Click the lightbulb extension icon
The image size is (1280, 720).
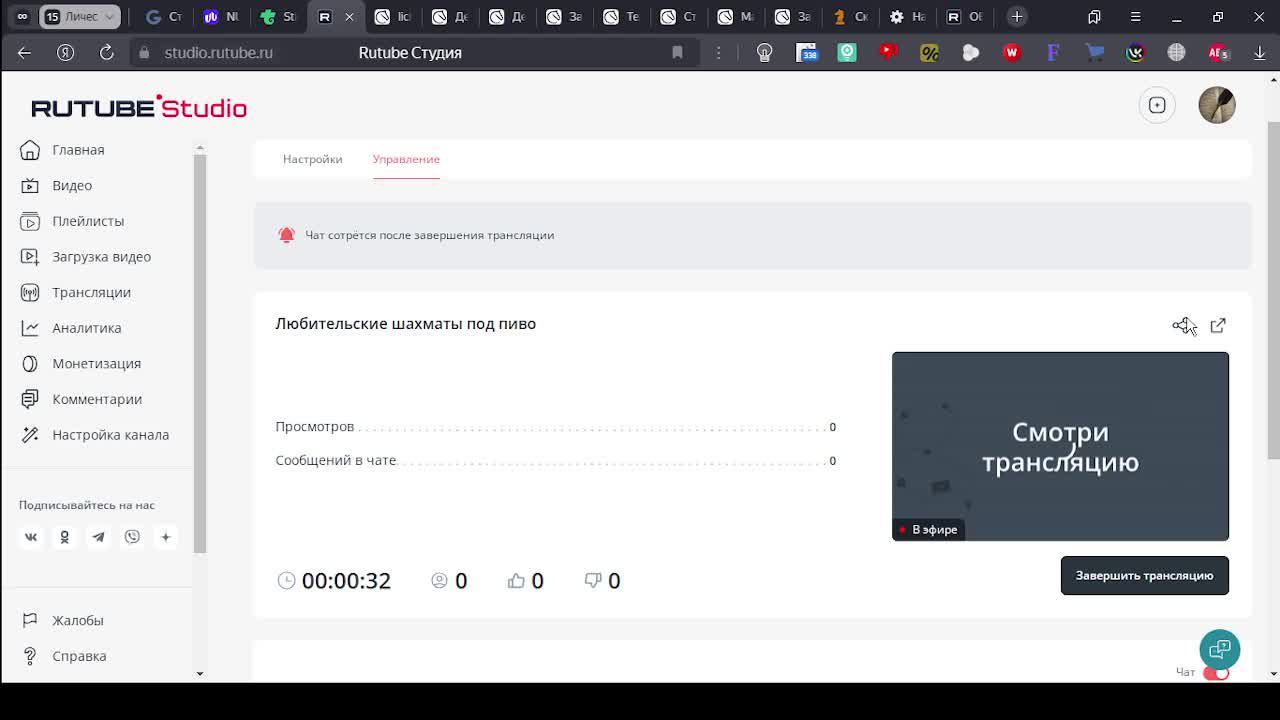[x=765, y=53]
